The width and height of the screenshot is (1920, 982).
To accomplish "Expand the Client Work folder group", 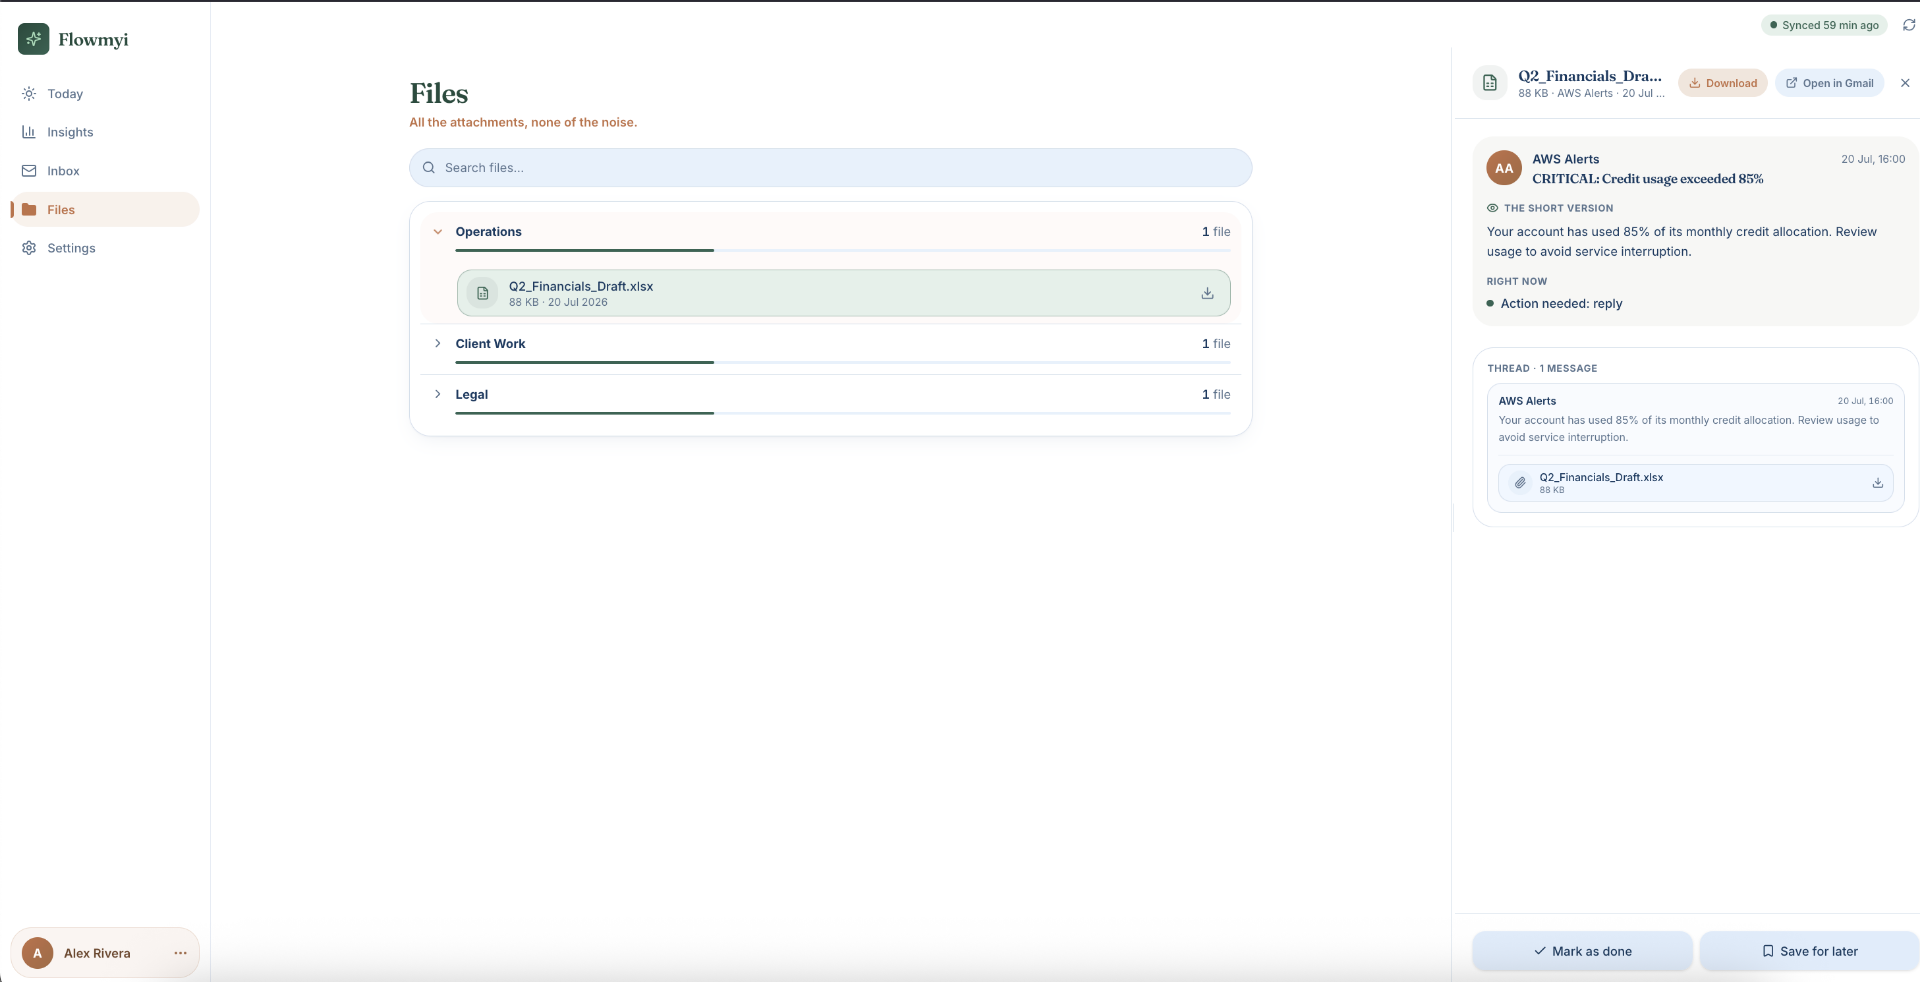I will click(437, 343).
